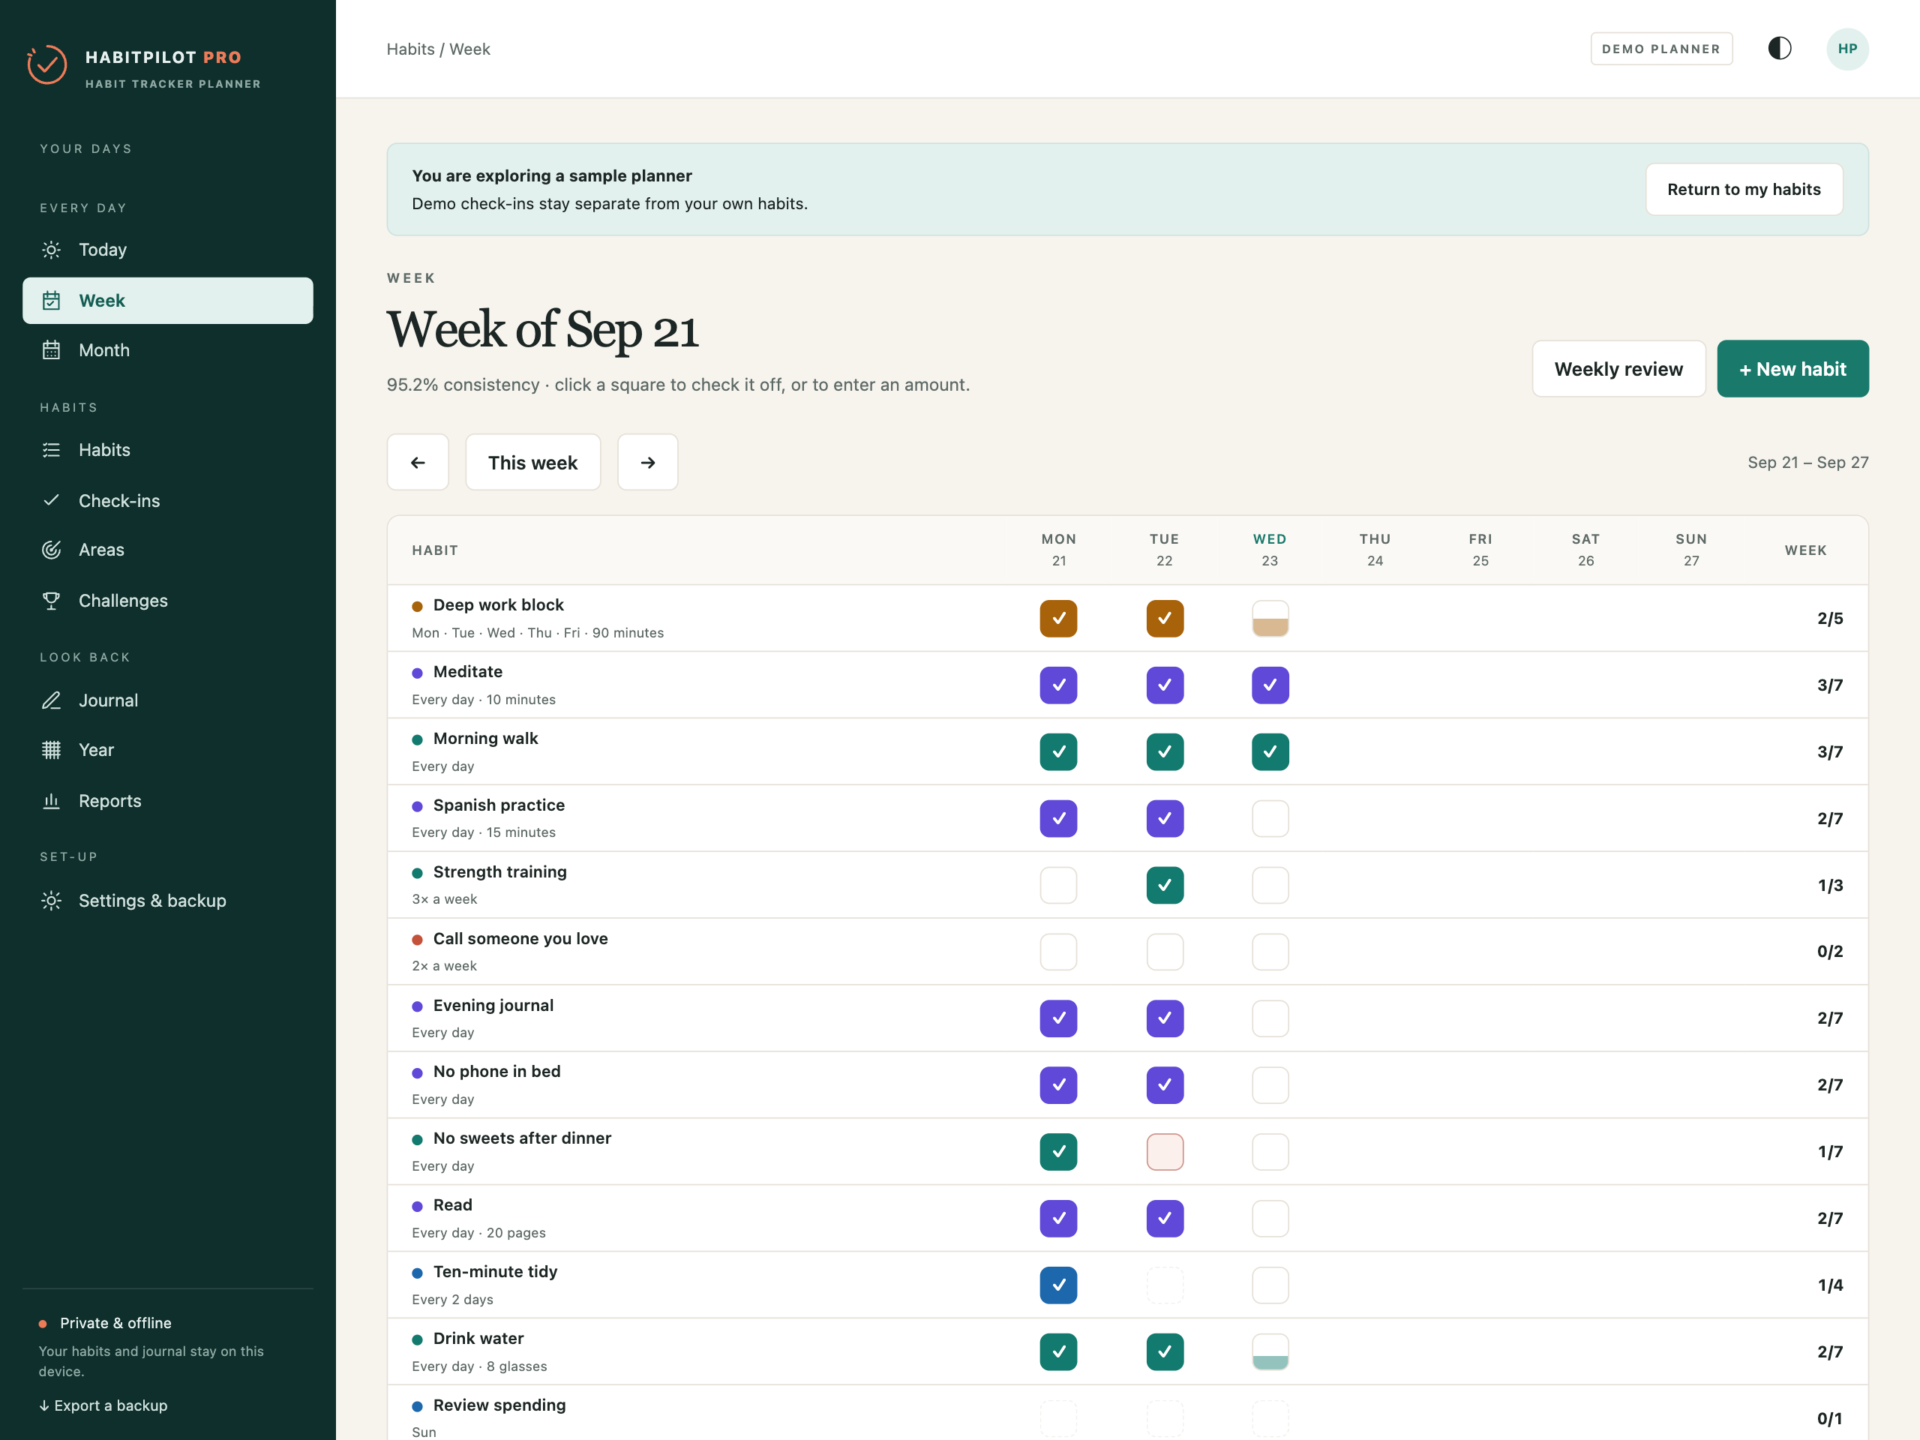
Task: Click the Year grid icon
Action: coord(51,750)
